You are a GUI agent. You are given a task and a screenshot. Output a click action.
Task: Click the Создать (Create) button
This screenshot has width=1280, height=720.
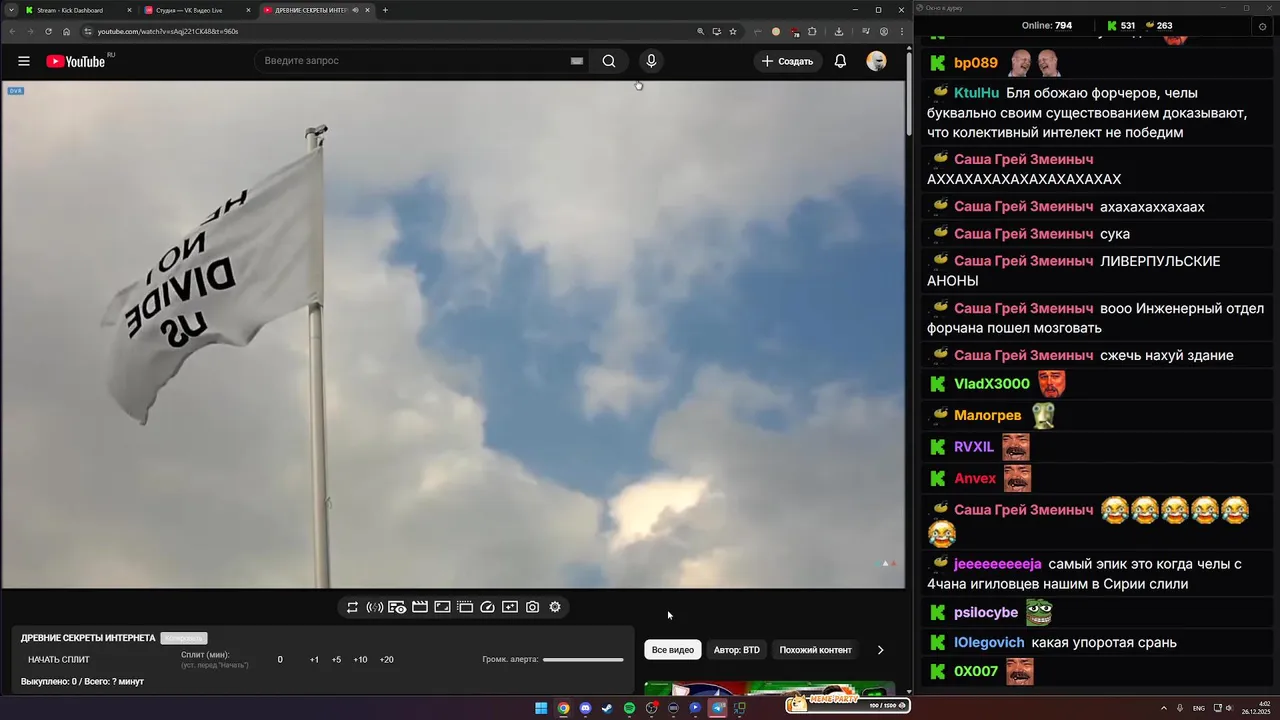point(788,61)
